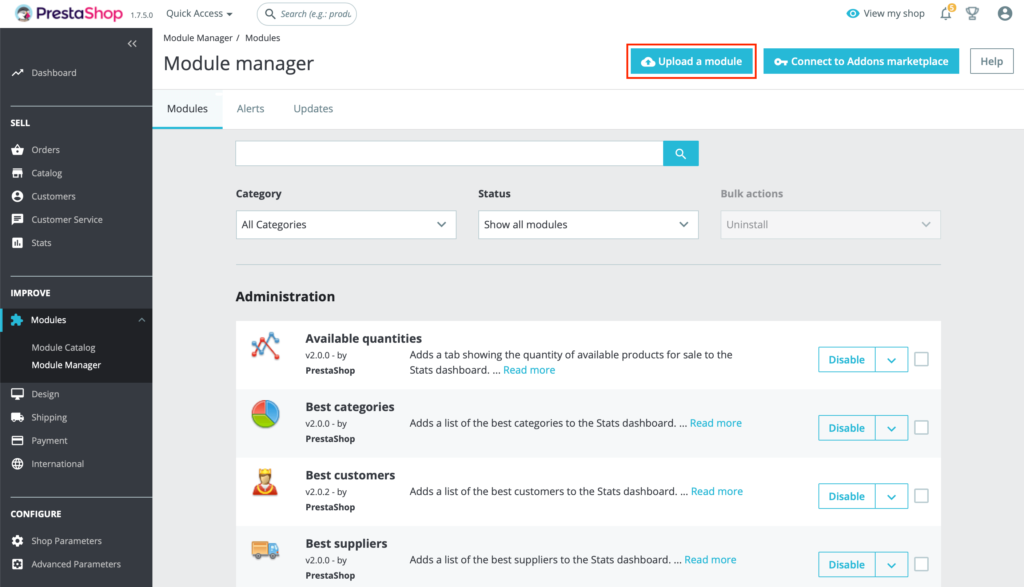
Task: Click the Available quantities module icon
Action: point(265,346)
